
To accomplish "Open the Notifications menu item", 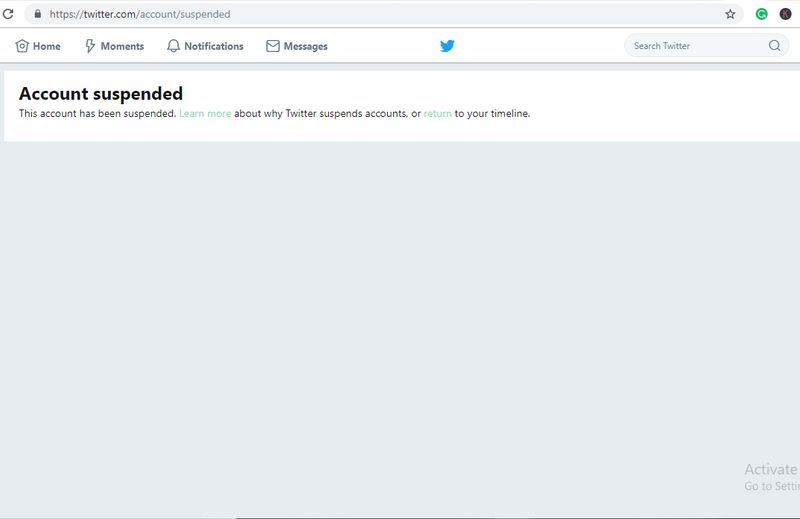I will click(214, 46).
